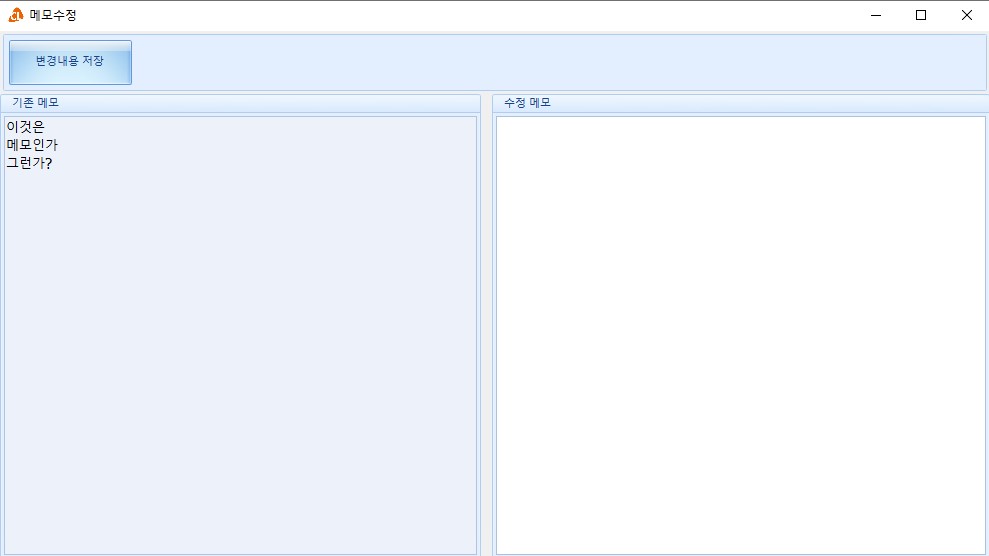Minimize the 메모수정 window
The height and width of the screenshot is (556, 989).
pyautogui.click(x=875, y=15)
